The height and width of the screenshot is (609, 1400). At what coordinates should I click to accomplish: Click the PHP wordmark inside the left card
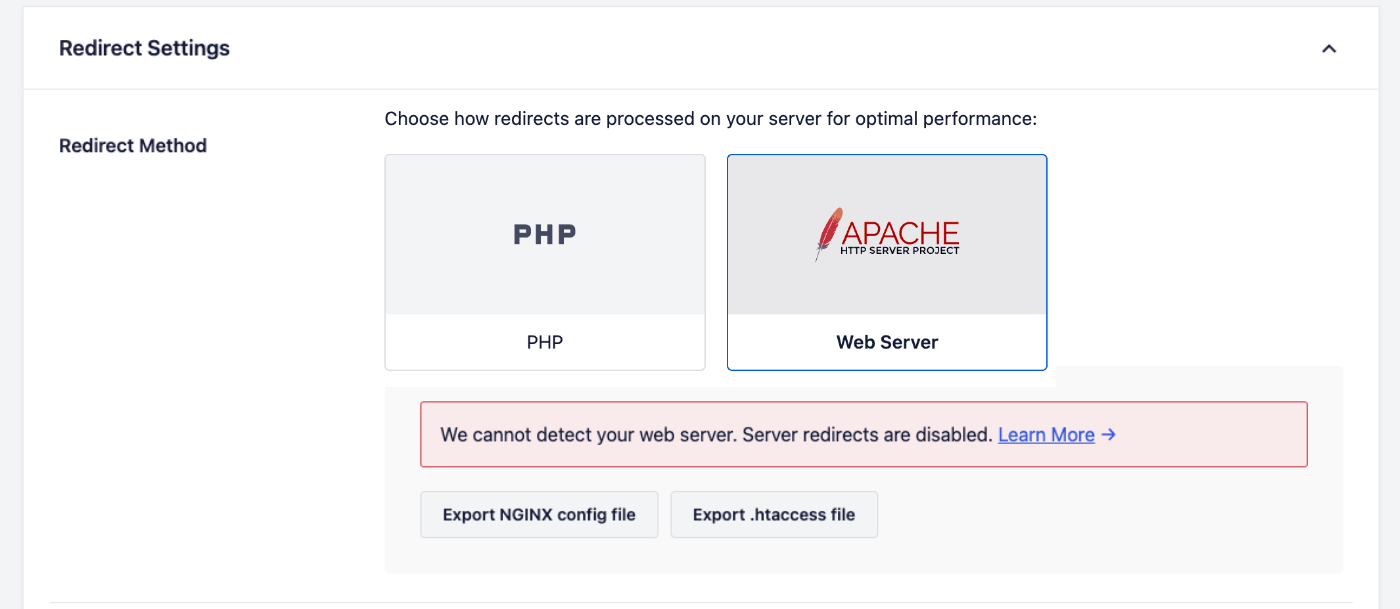tap(544, 233)
